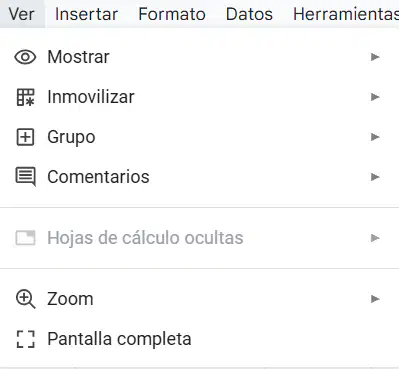Image resolution: width=399 pixels, height=369 pixels.
Task: Click the freeze grid icon beside Inmovilizar
Action: click(25, 97)
